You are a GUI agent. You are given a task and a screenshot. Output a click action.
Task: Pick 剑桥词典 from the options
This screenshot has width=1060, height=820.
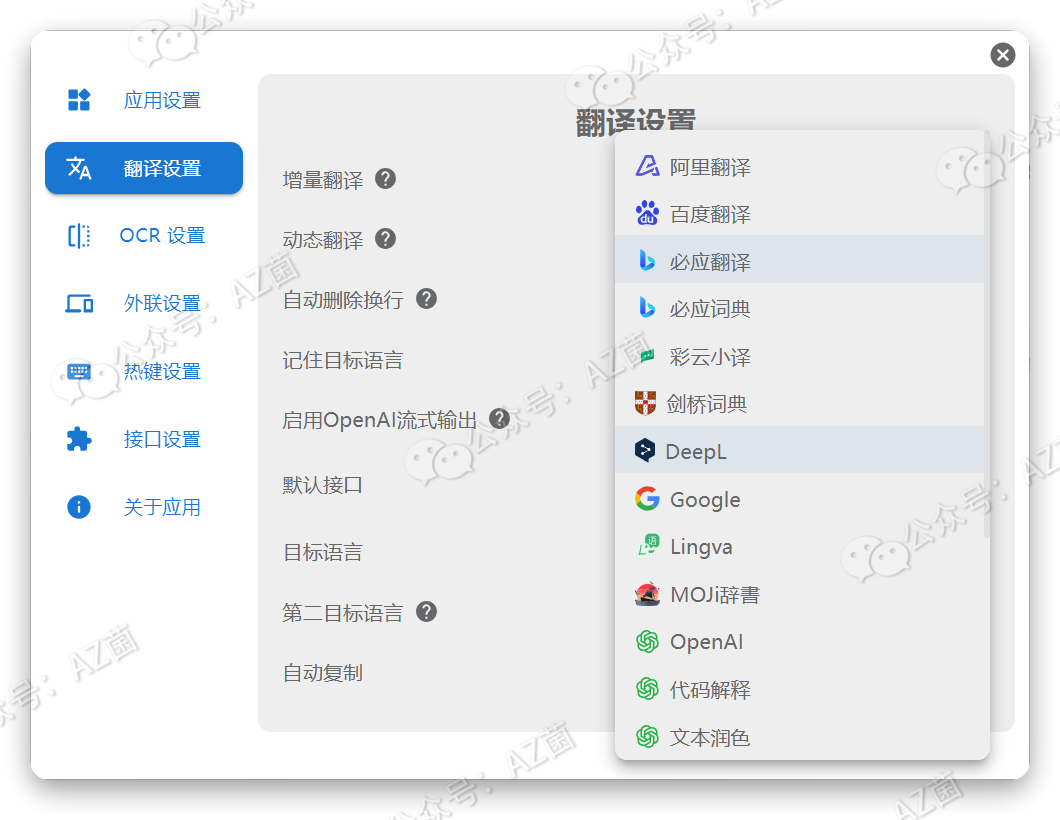click(x=799, y=404)
